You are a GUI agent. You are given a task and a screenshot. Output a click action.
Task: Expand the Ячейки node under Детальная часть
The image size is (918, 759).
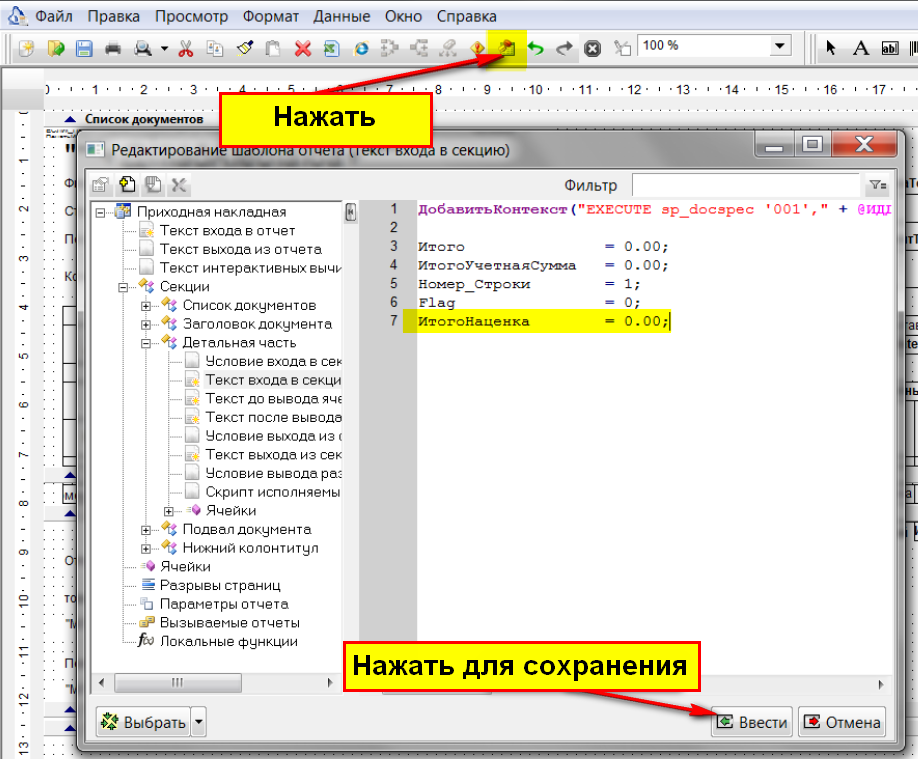point(169,511)
